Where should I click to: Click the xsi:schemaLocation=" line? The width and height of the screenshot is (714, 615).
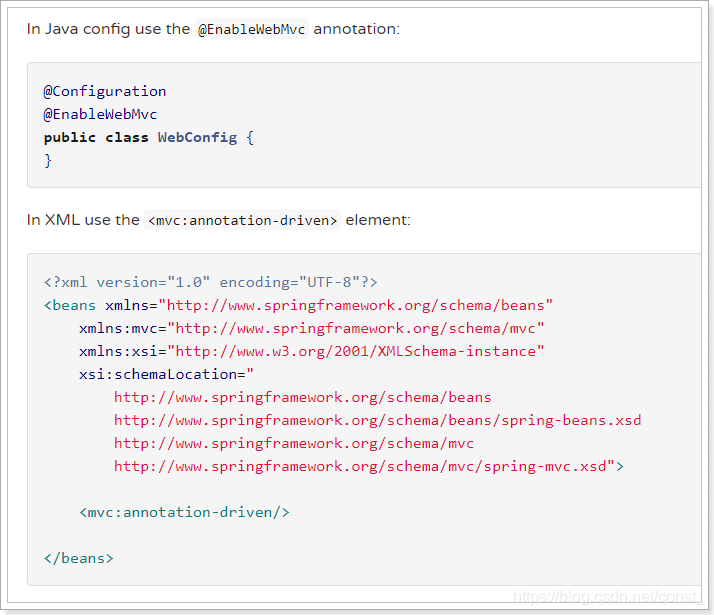(166, 375)
